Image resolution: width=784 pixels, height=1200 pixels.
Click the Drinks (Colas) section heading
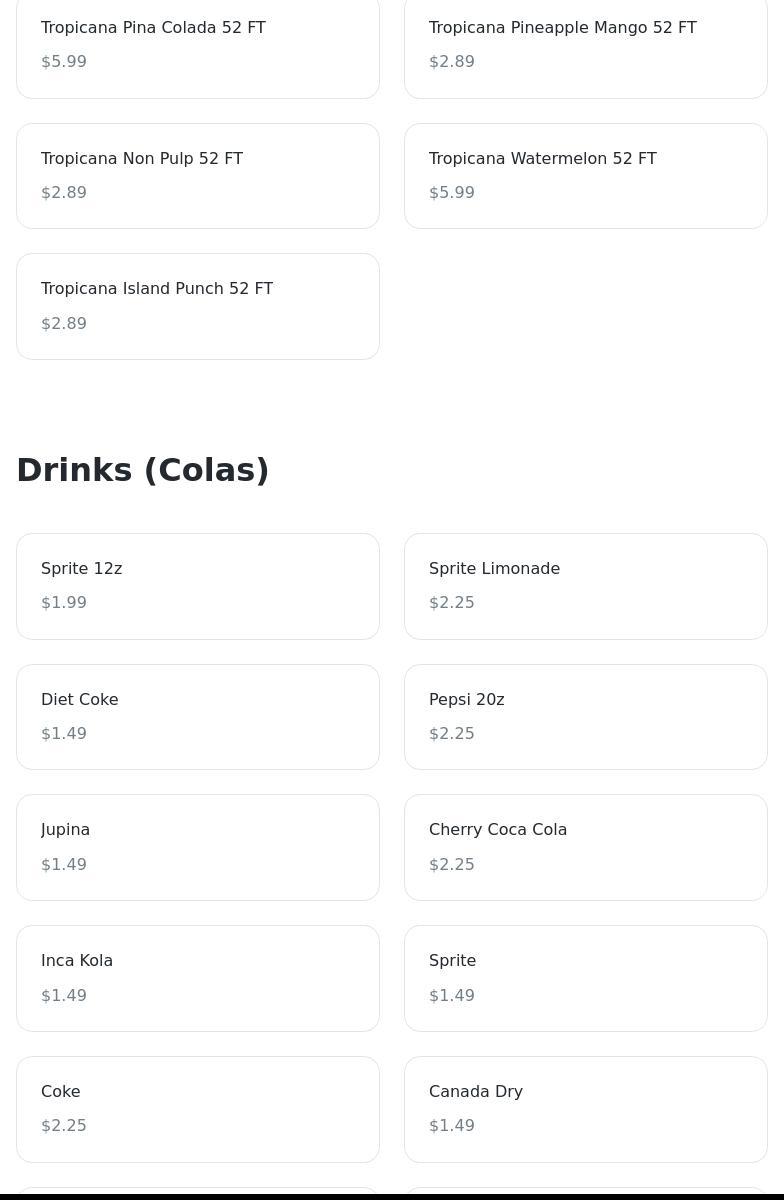(x=143, y=470)
